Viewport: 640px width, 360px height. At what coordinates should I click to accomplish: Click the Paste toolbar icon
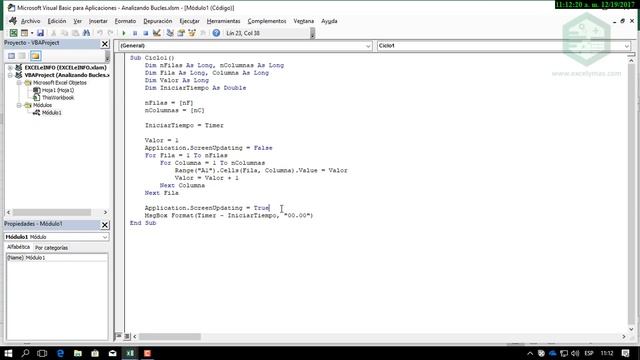click(x=75, y=33)
